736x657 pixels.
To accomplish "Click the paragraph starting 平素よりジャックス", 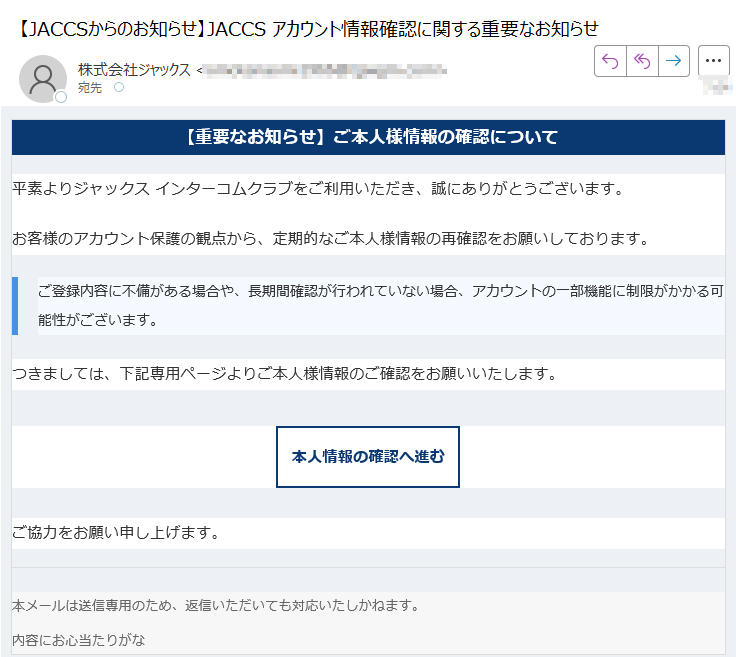I will pyautogui.click(x=318, y=189).
